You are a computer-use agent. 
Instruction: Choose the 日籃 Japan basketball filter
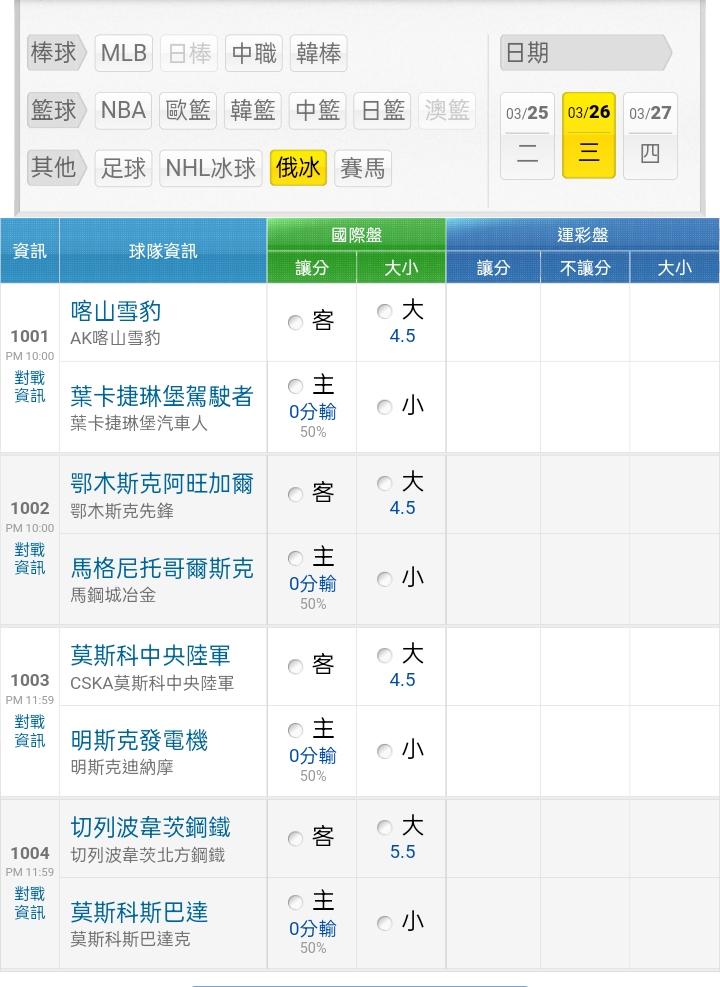pyautogui.click(x=383, y=110)
